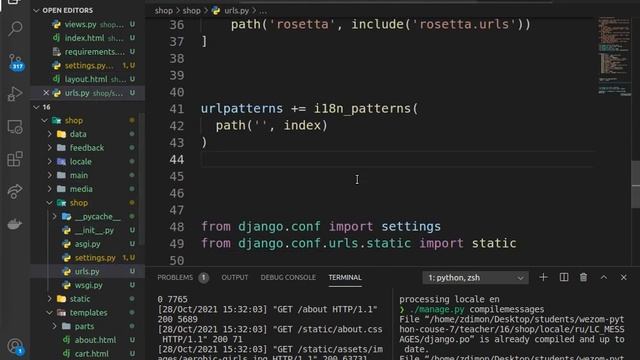
Task: Collapse the 16 workspace folder section
Action: 42,107
